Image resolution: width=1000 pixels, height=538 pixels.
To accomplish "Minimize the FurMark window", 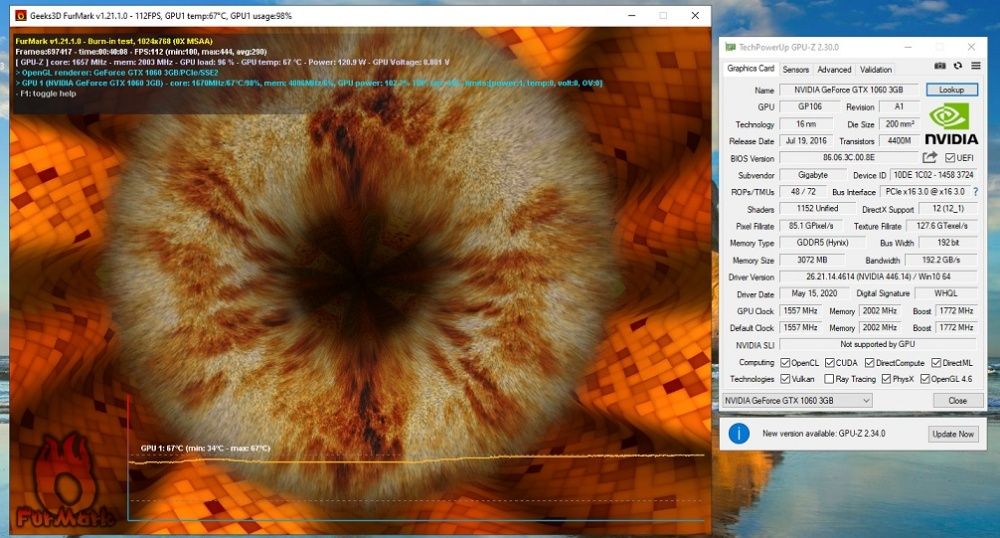I will tap(631, 15).
